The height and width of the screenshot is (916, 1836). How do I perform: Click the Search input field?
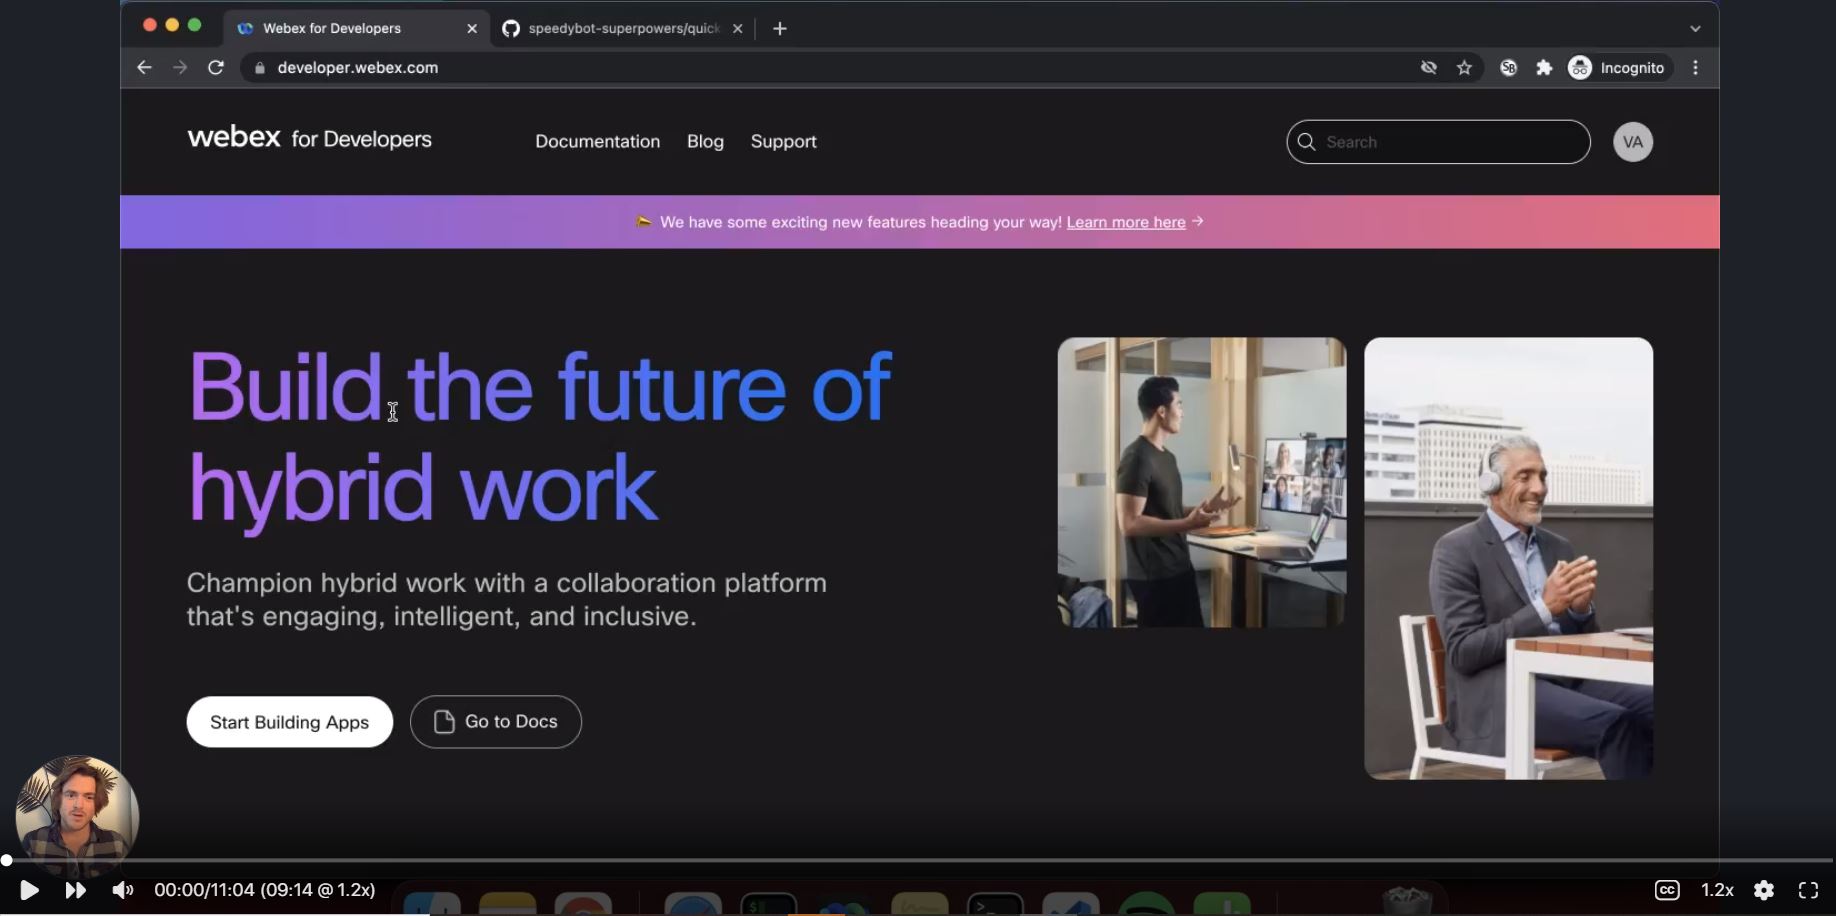click(x=1438, y=141)
